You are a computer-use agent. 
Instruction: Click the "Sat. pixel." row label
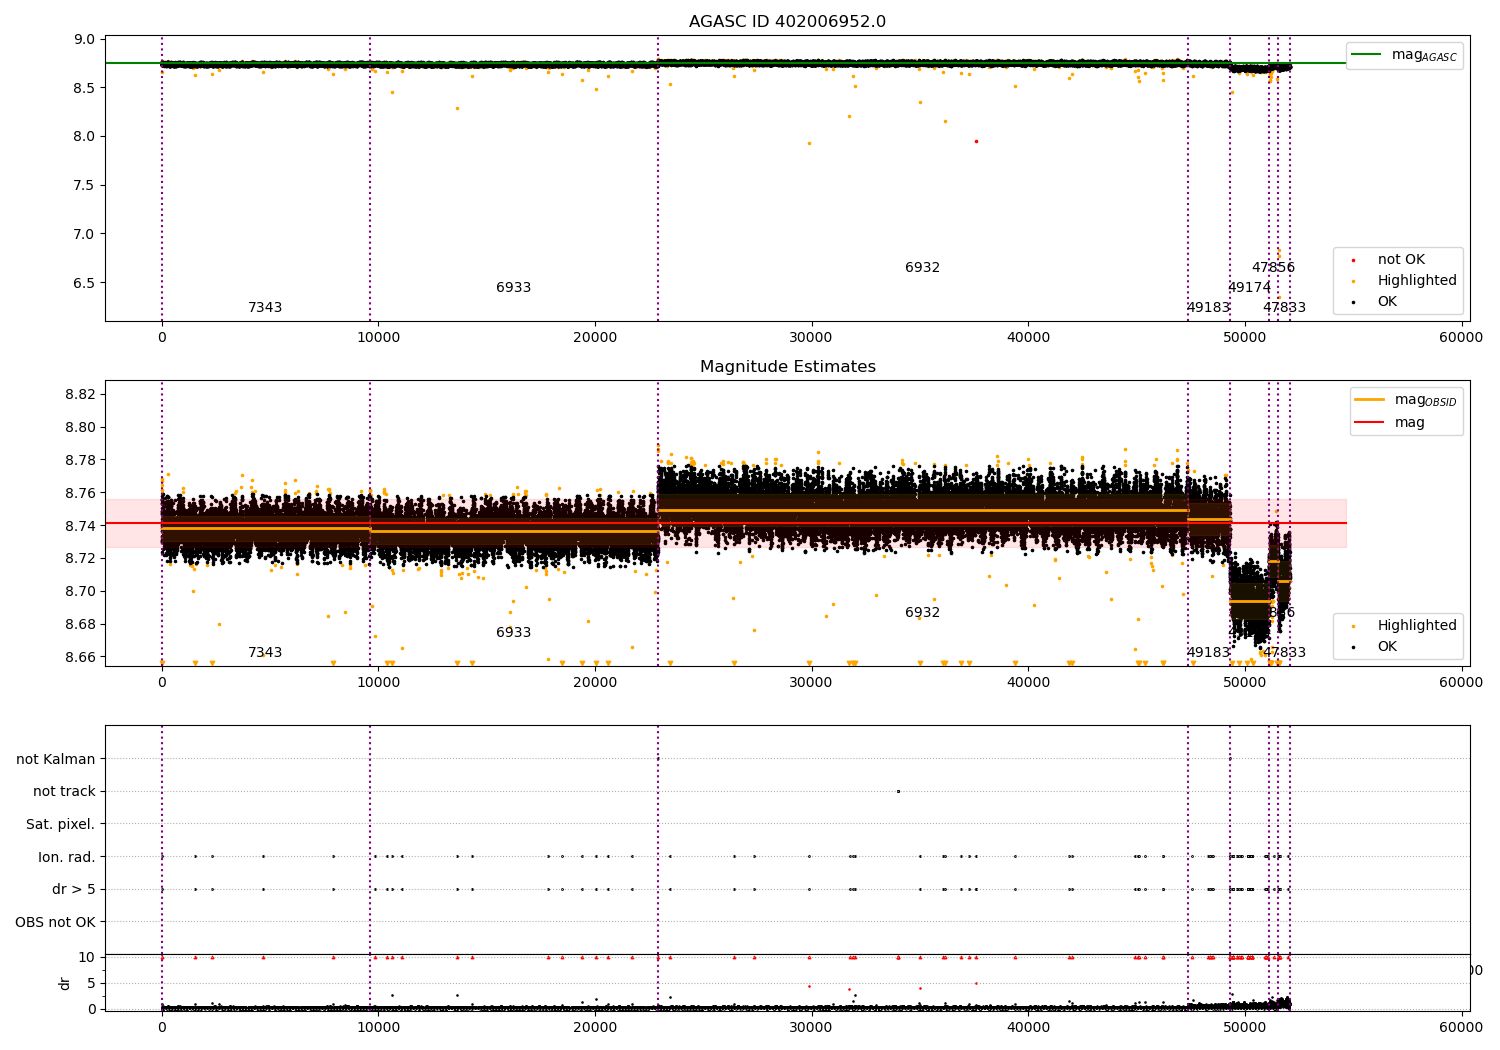(61, 824)
